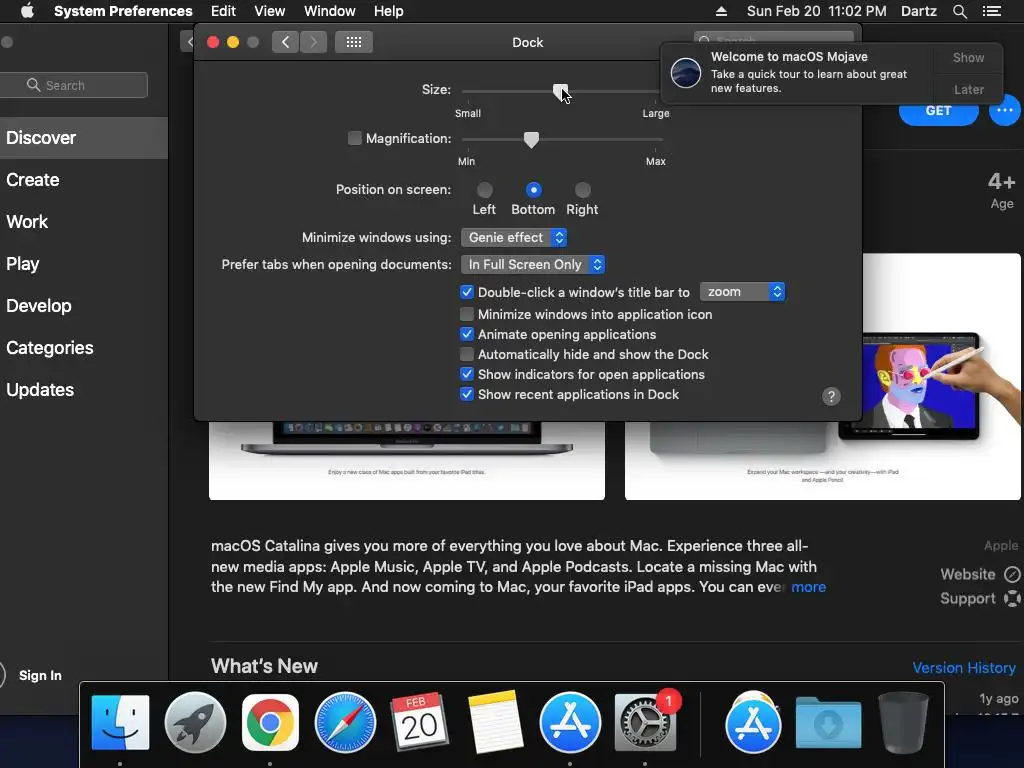
Task: Click the App Store Search field
Action: pos(73,86)
